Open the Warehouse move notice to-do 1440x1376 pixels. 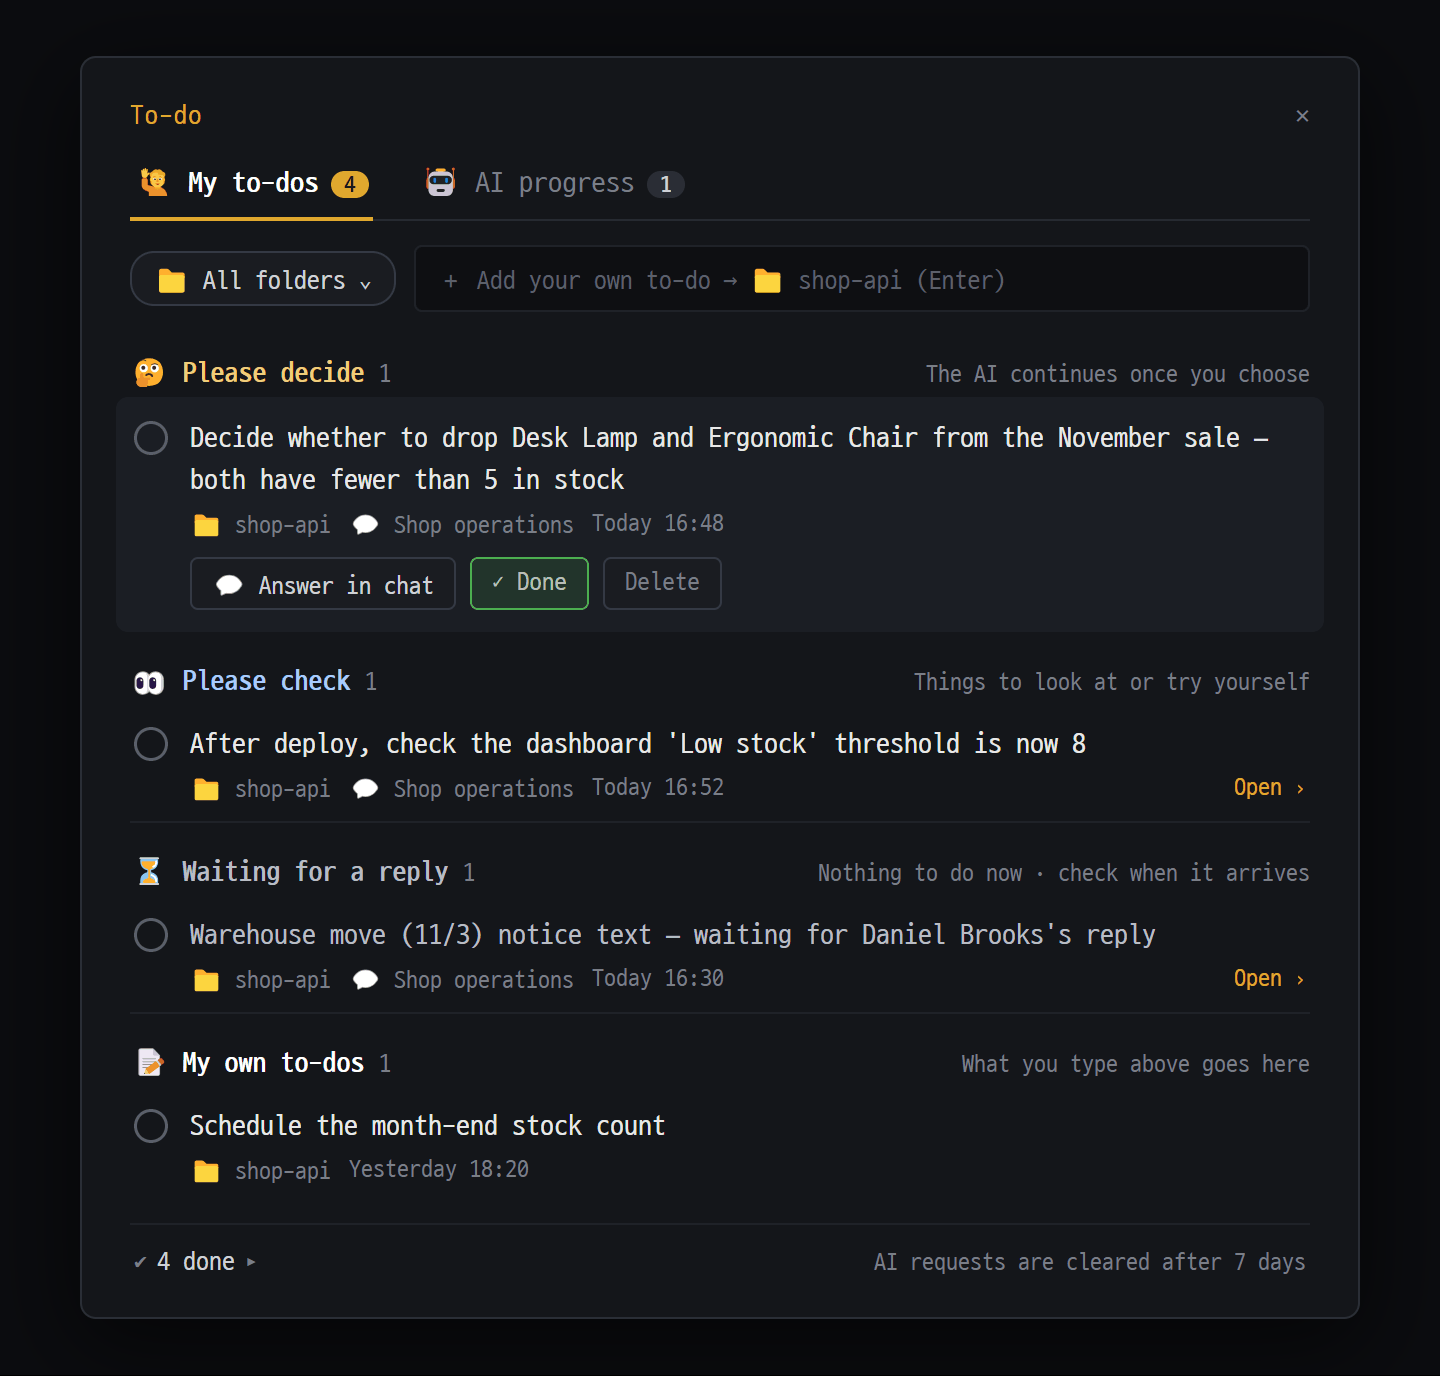coord(1269,979)
